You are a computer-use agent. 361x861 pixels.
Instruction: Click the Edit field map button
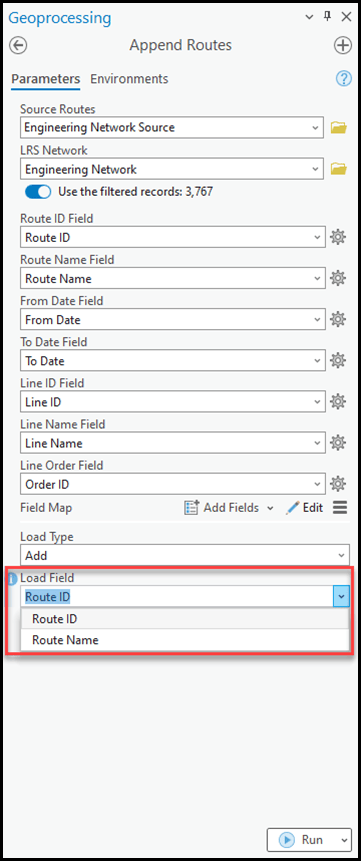click(304, 508)
